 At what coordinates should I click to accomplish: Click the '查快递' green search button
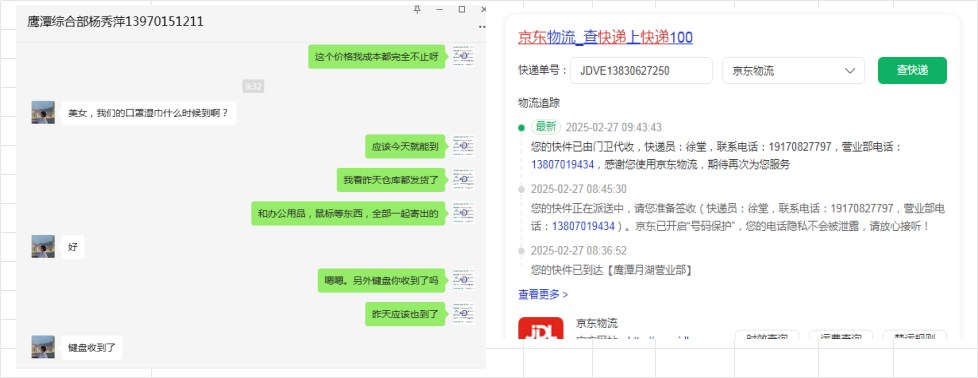coord(912,70)
